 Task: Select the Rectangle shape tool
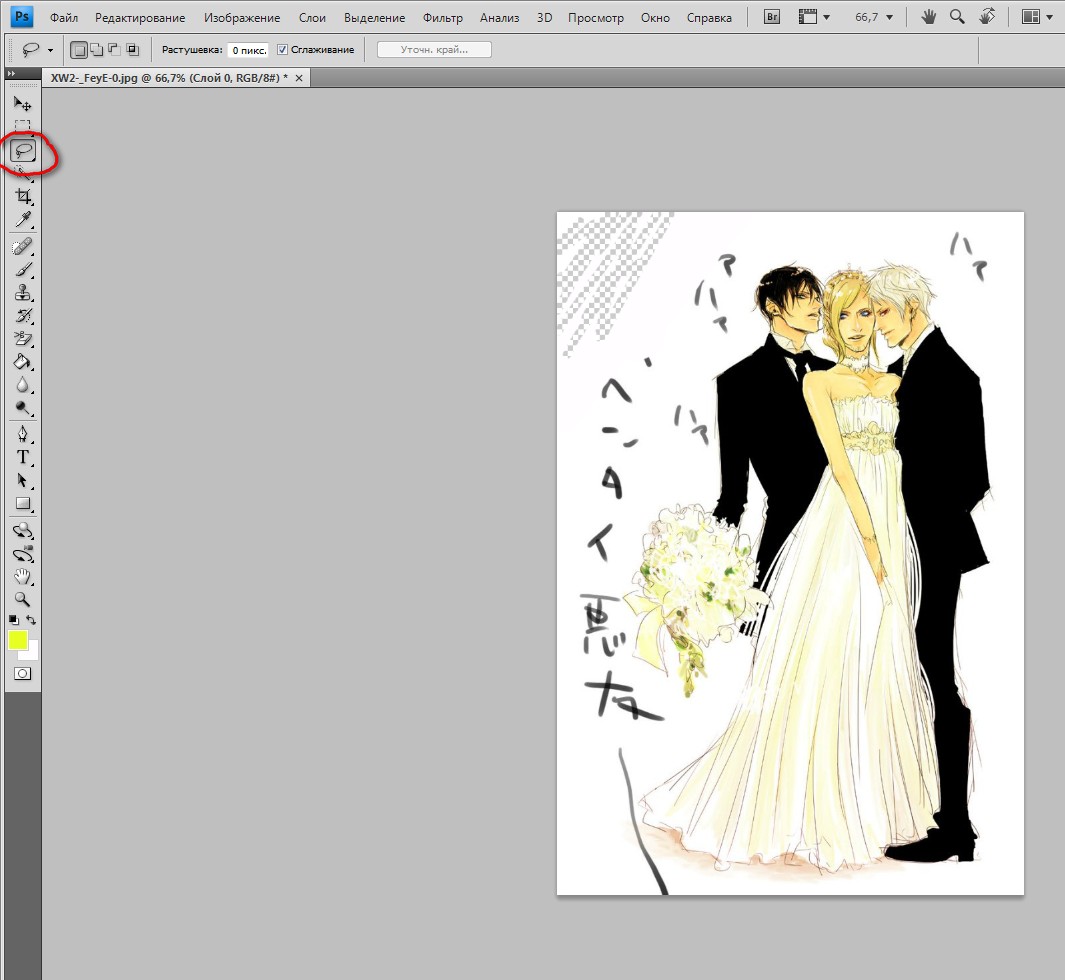point(23,504)
